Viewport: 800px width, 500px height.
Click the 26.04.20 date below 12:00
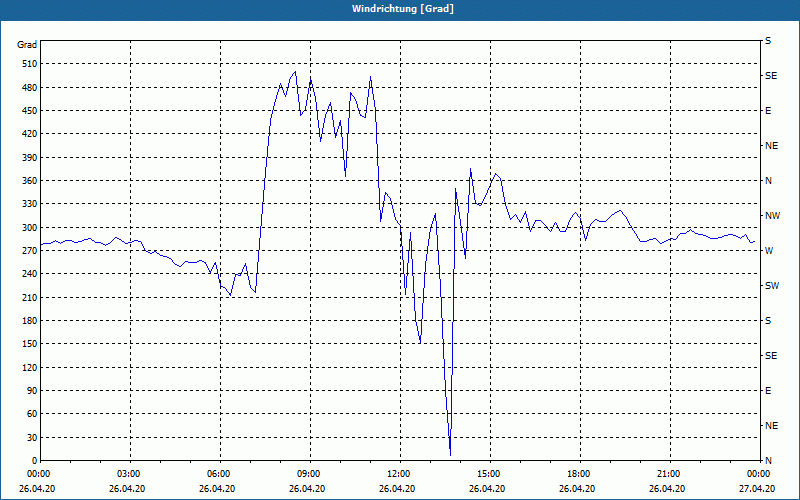(x=397, y=489)
